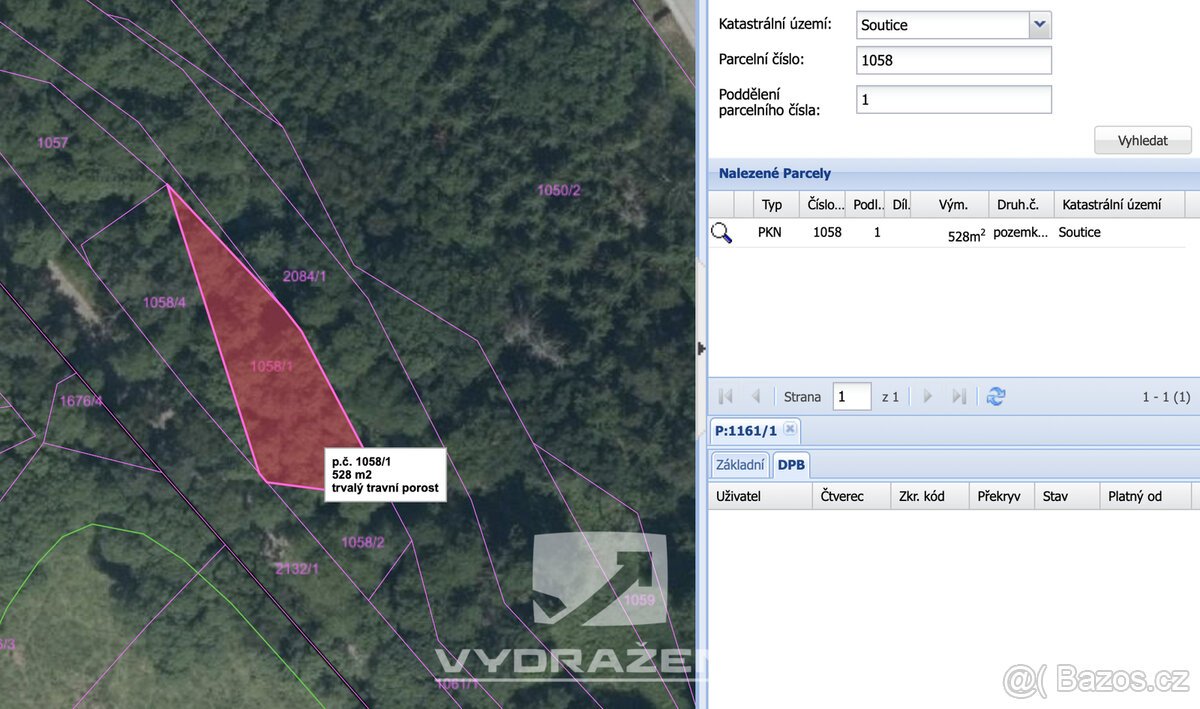Collapse the side panel using splitter arrow
Viewport: 1200px width, 709px height.
[701, 349]
